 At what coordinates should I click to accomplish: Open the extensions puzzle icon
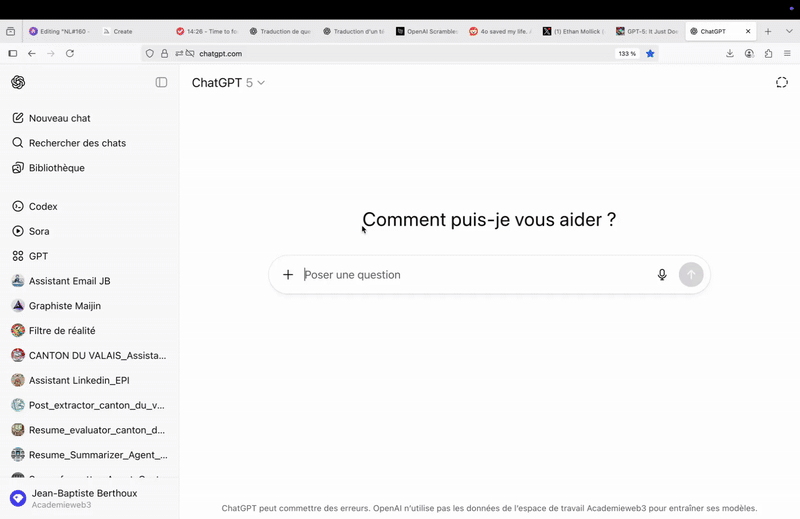[768, 53]
